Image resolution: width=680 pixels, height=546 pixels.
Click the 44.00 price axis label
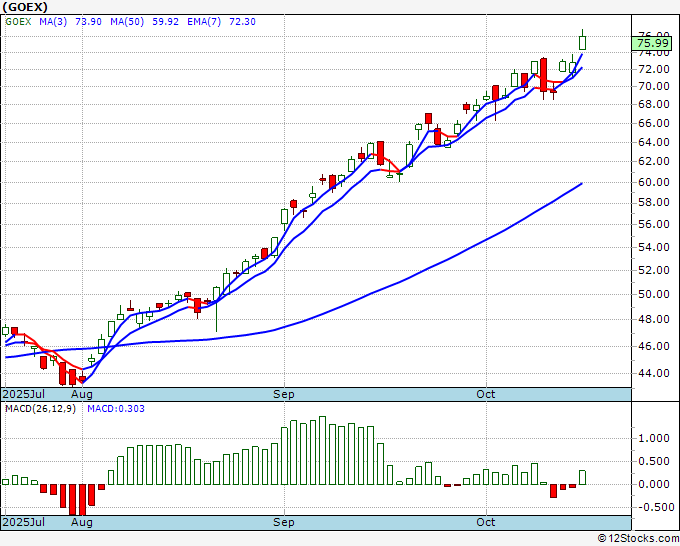coord(654,373)
